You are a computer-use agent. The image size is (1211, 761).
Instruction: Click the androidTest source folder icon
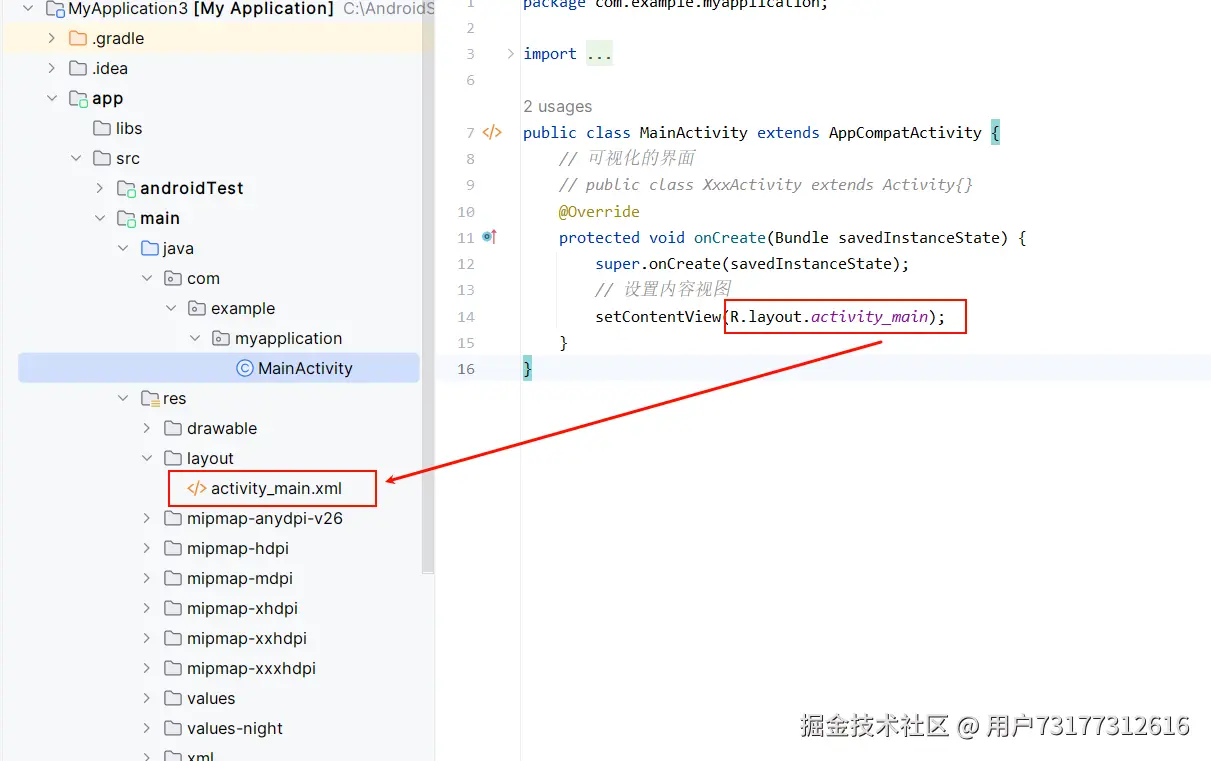[x=126, y=188]
